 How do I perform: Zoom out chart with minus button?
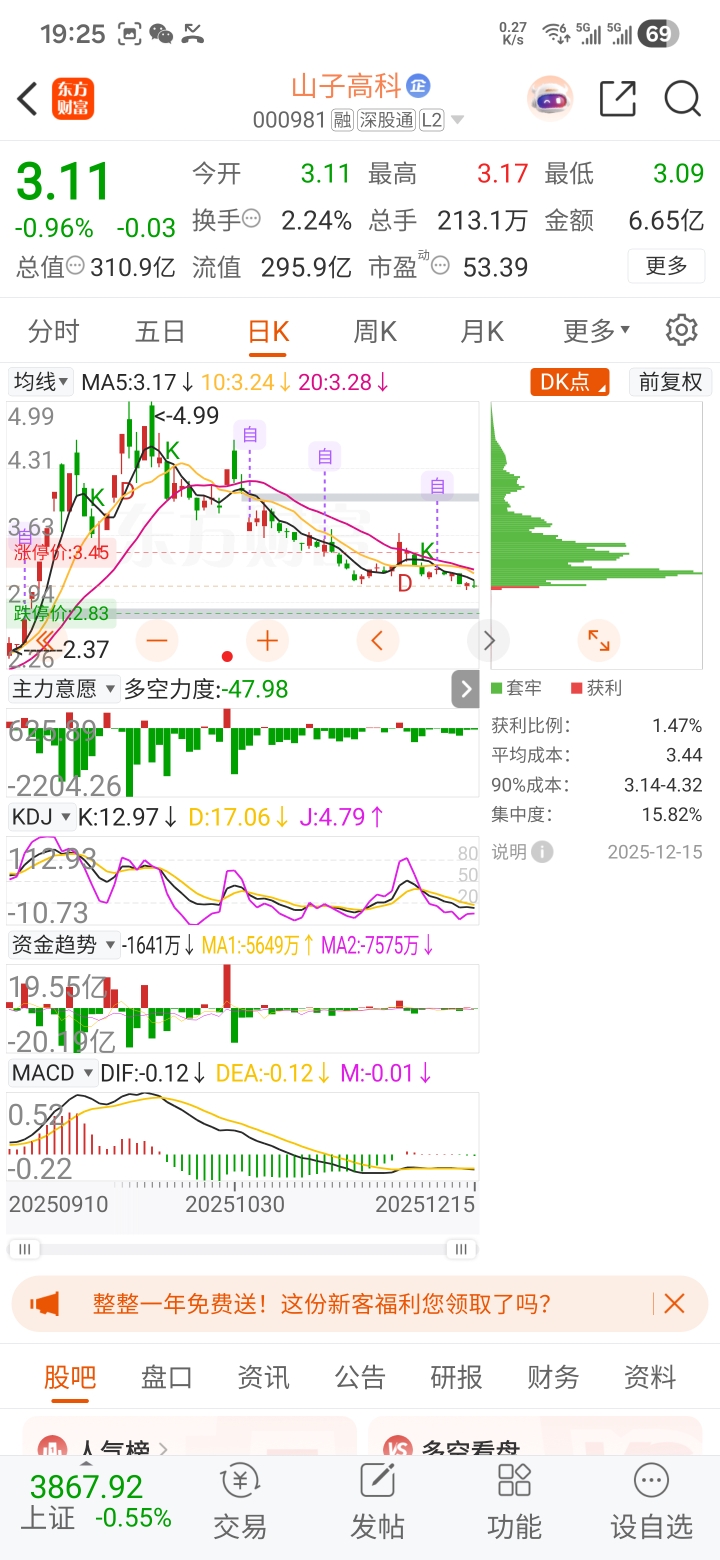tap(156, 640)
